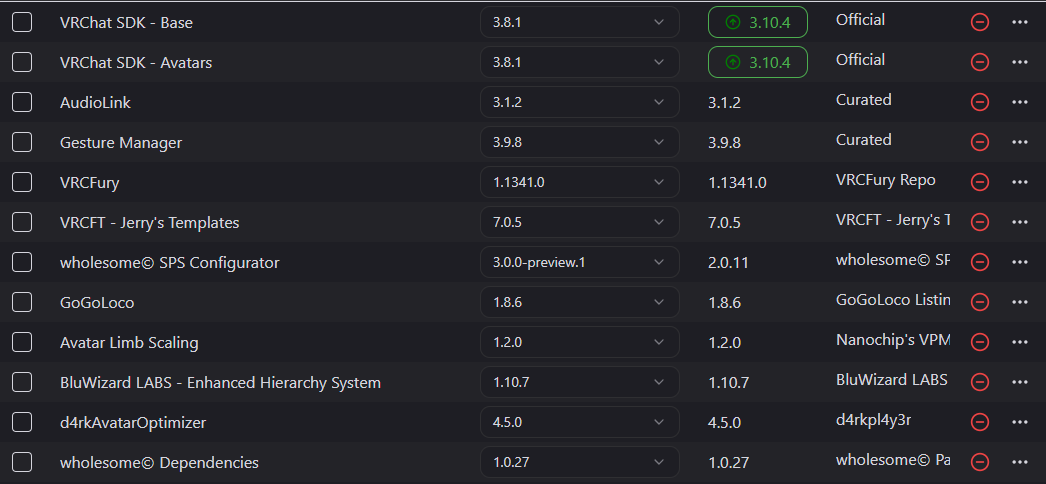
Task: Expand Jerry's Templates 7.0.5 version dropdown
Action: click(580, 222)
